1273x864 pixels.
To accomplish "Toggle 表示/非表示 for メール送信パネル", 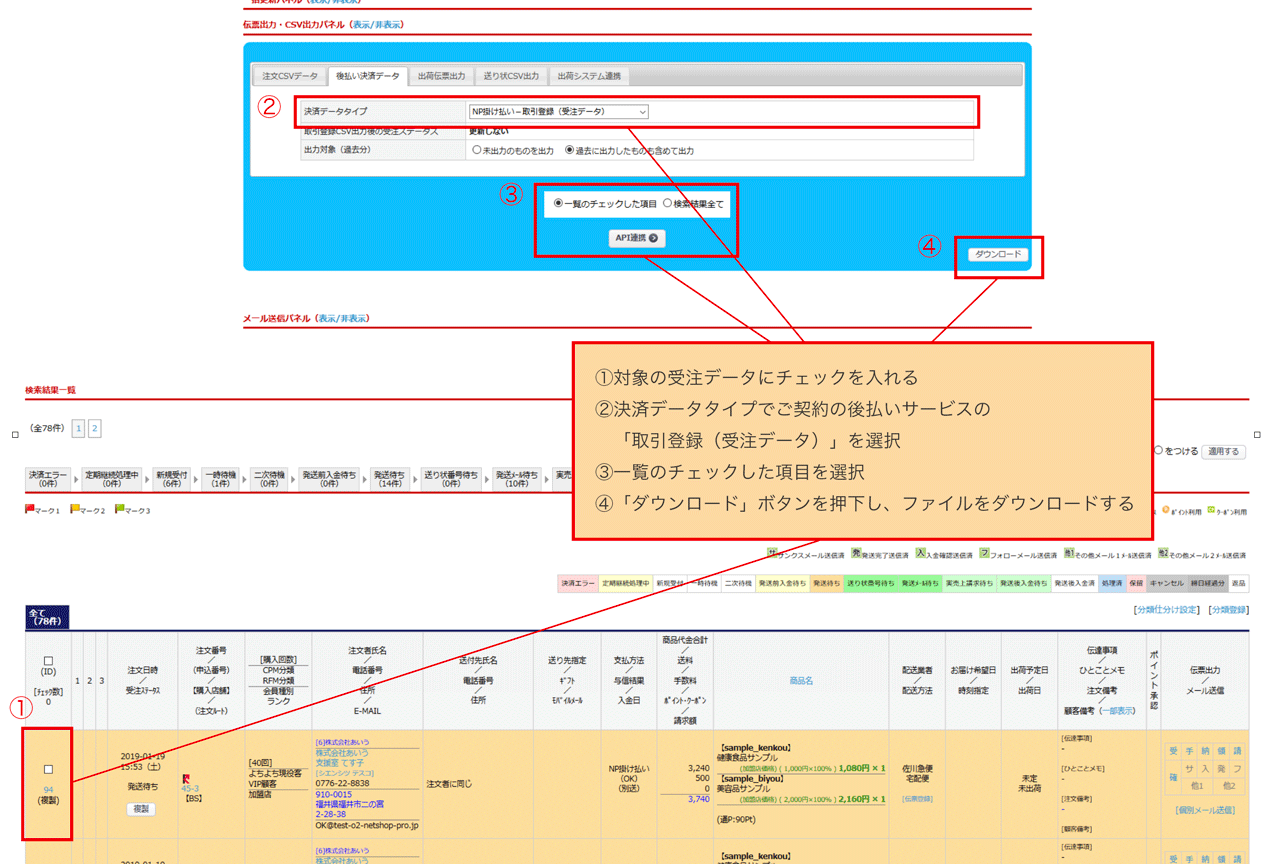I will (341, 318).
